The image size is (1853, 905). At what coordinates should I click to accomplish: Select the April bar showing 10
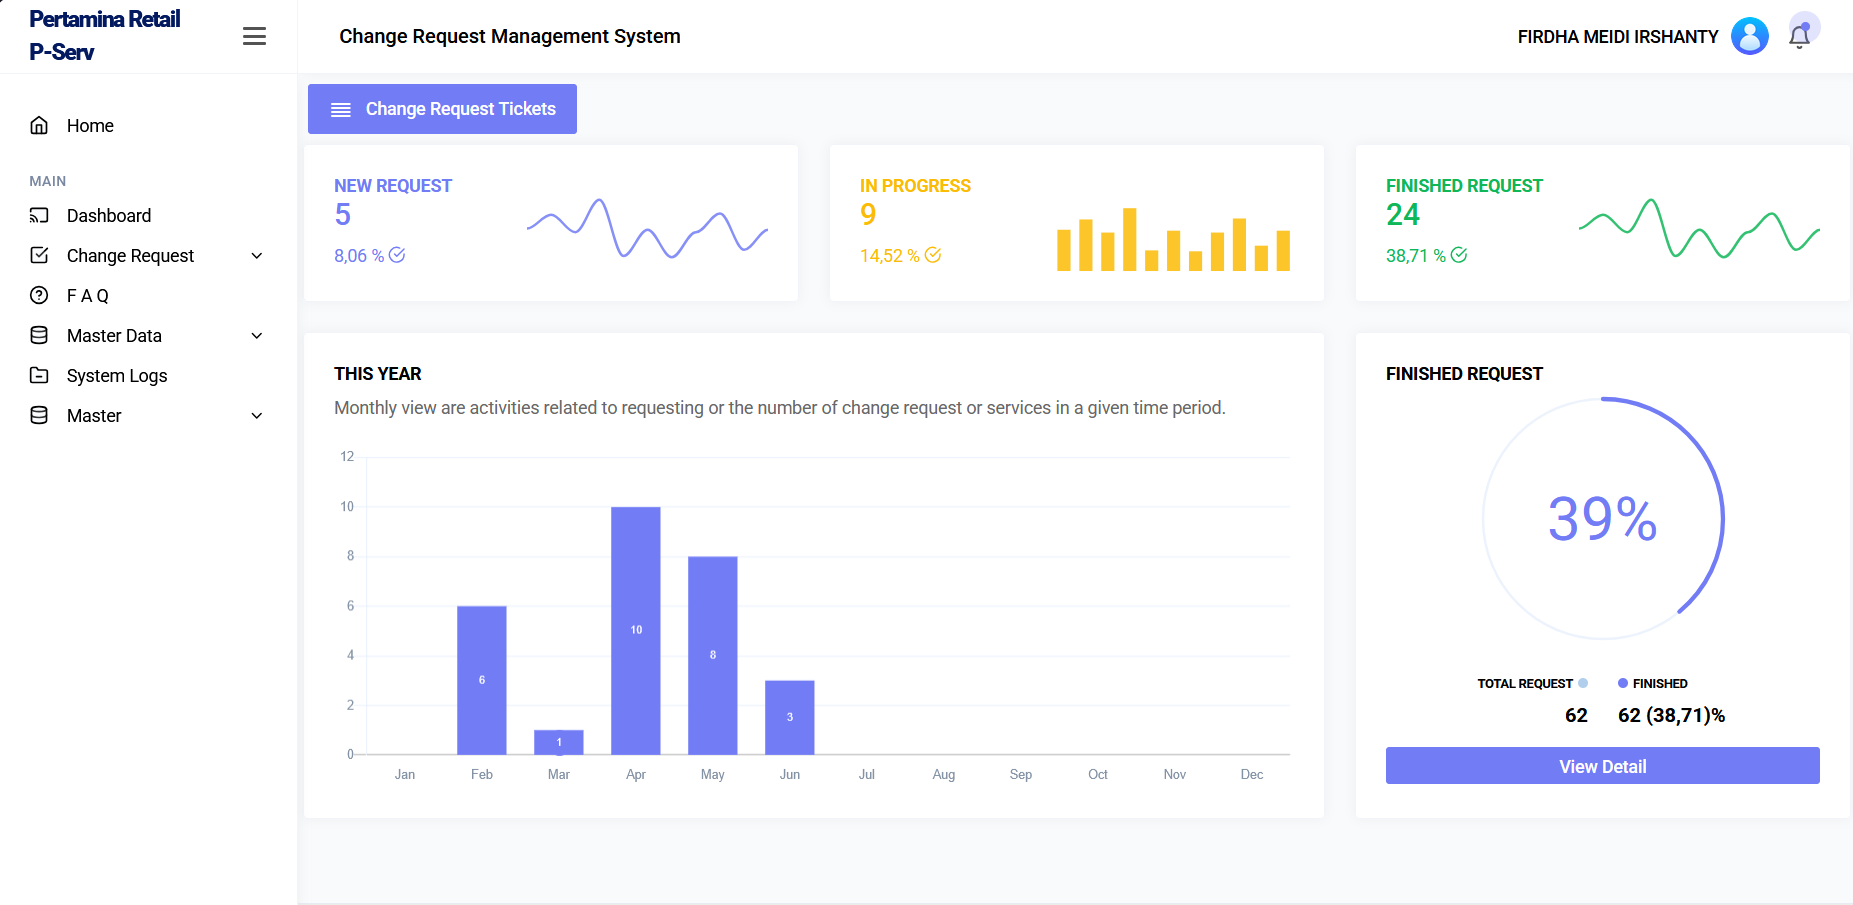click(636, 631)
